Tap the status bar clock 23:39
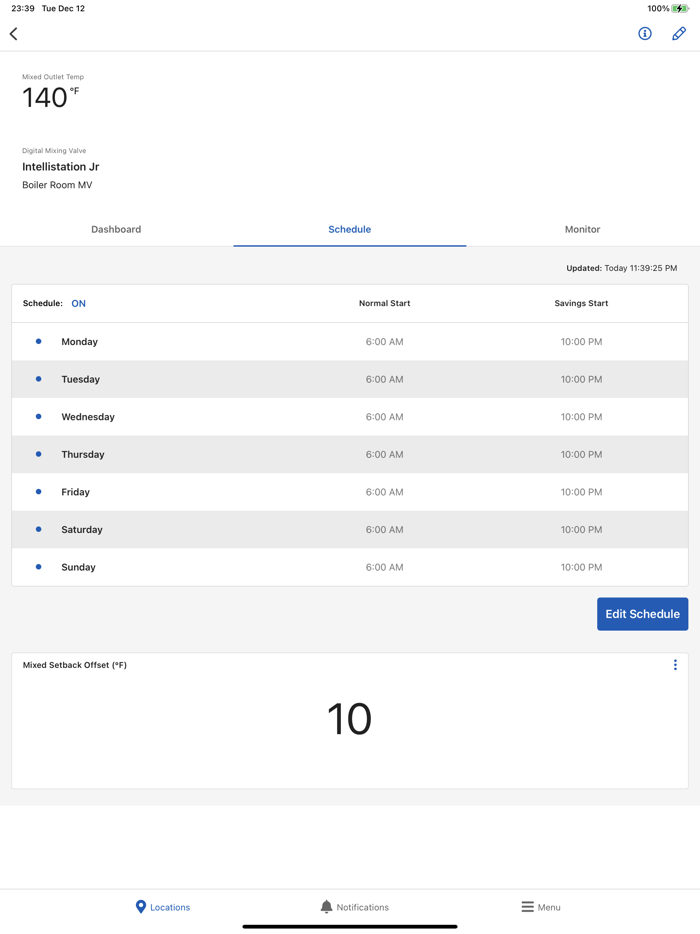 click(x=23, y=8)
